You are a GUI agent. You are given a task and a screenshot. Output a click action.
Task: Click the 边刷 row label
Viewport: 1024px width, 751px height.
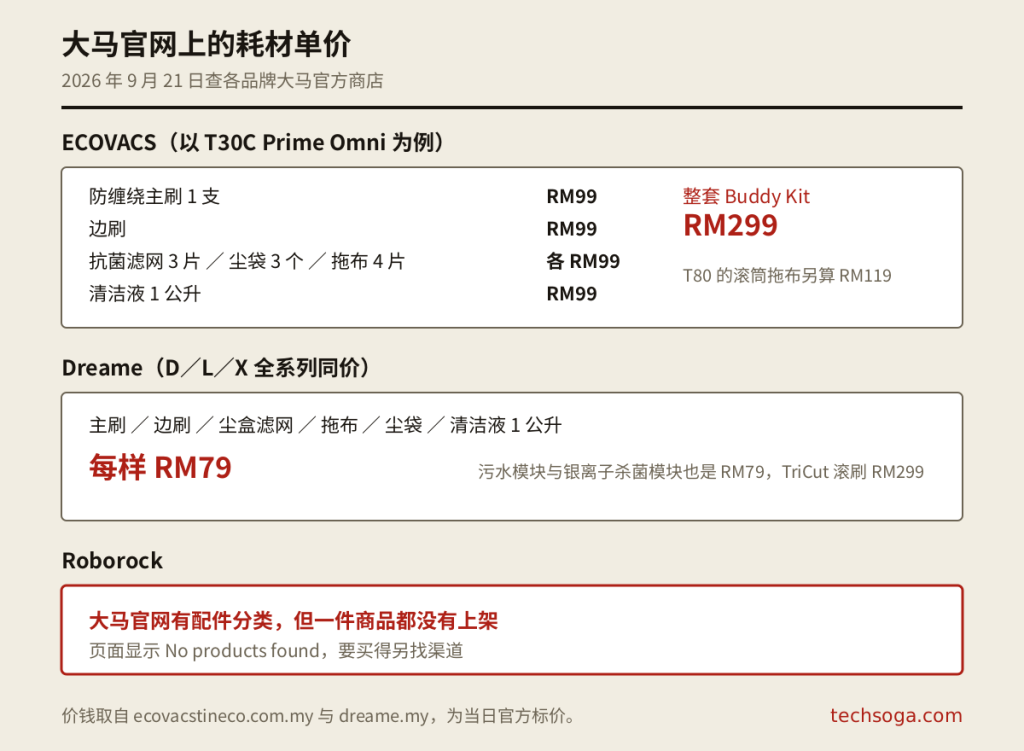tap(107, 229)
